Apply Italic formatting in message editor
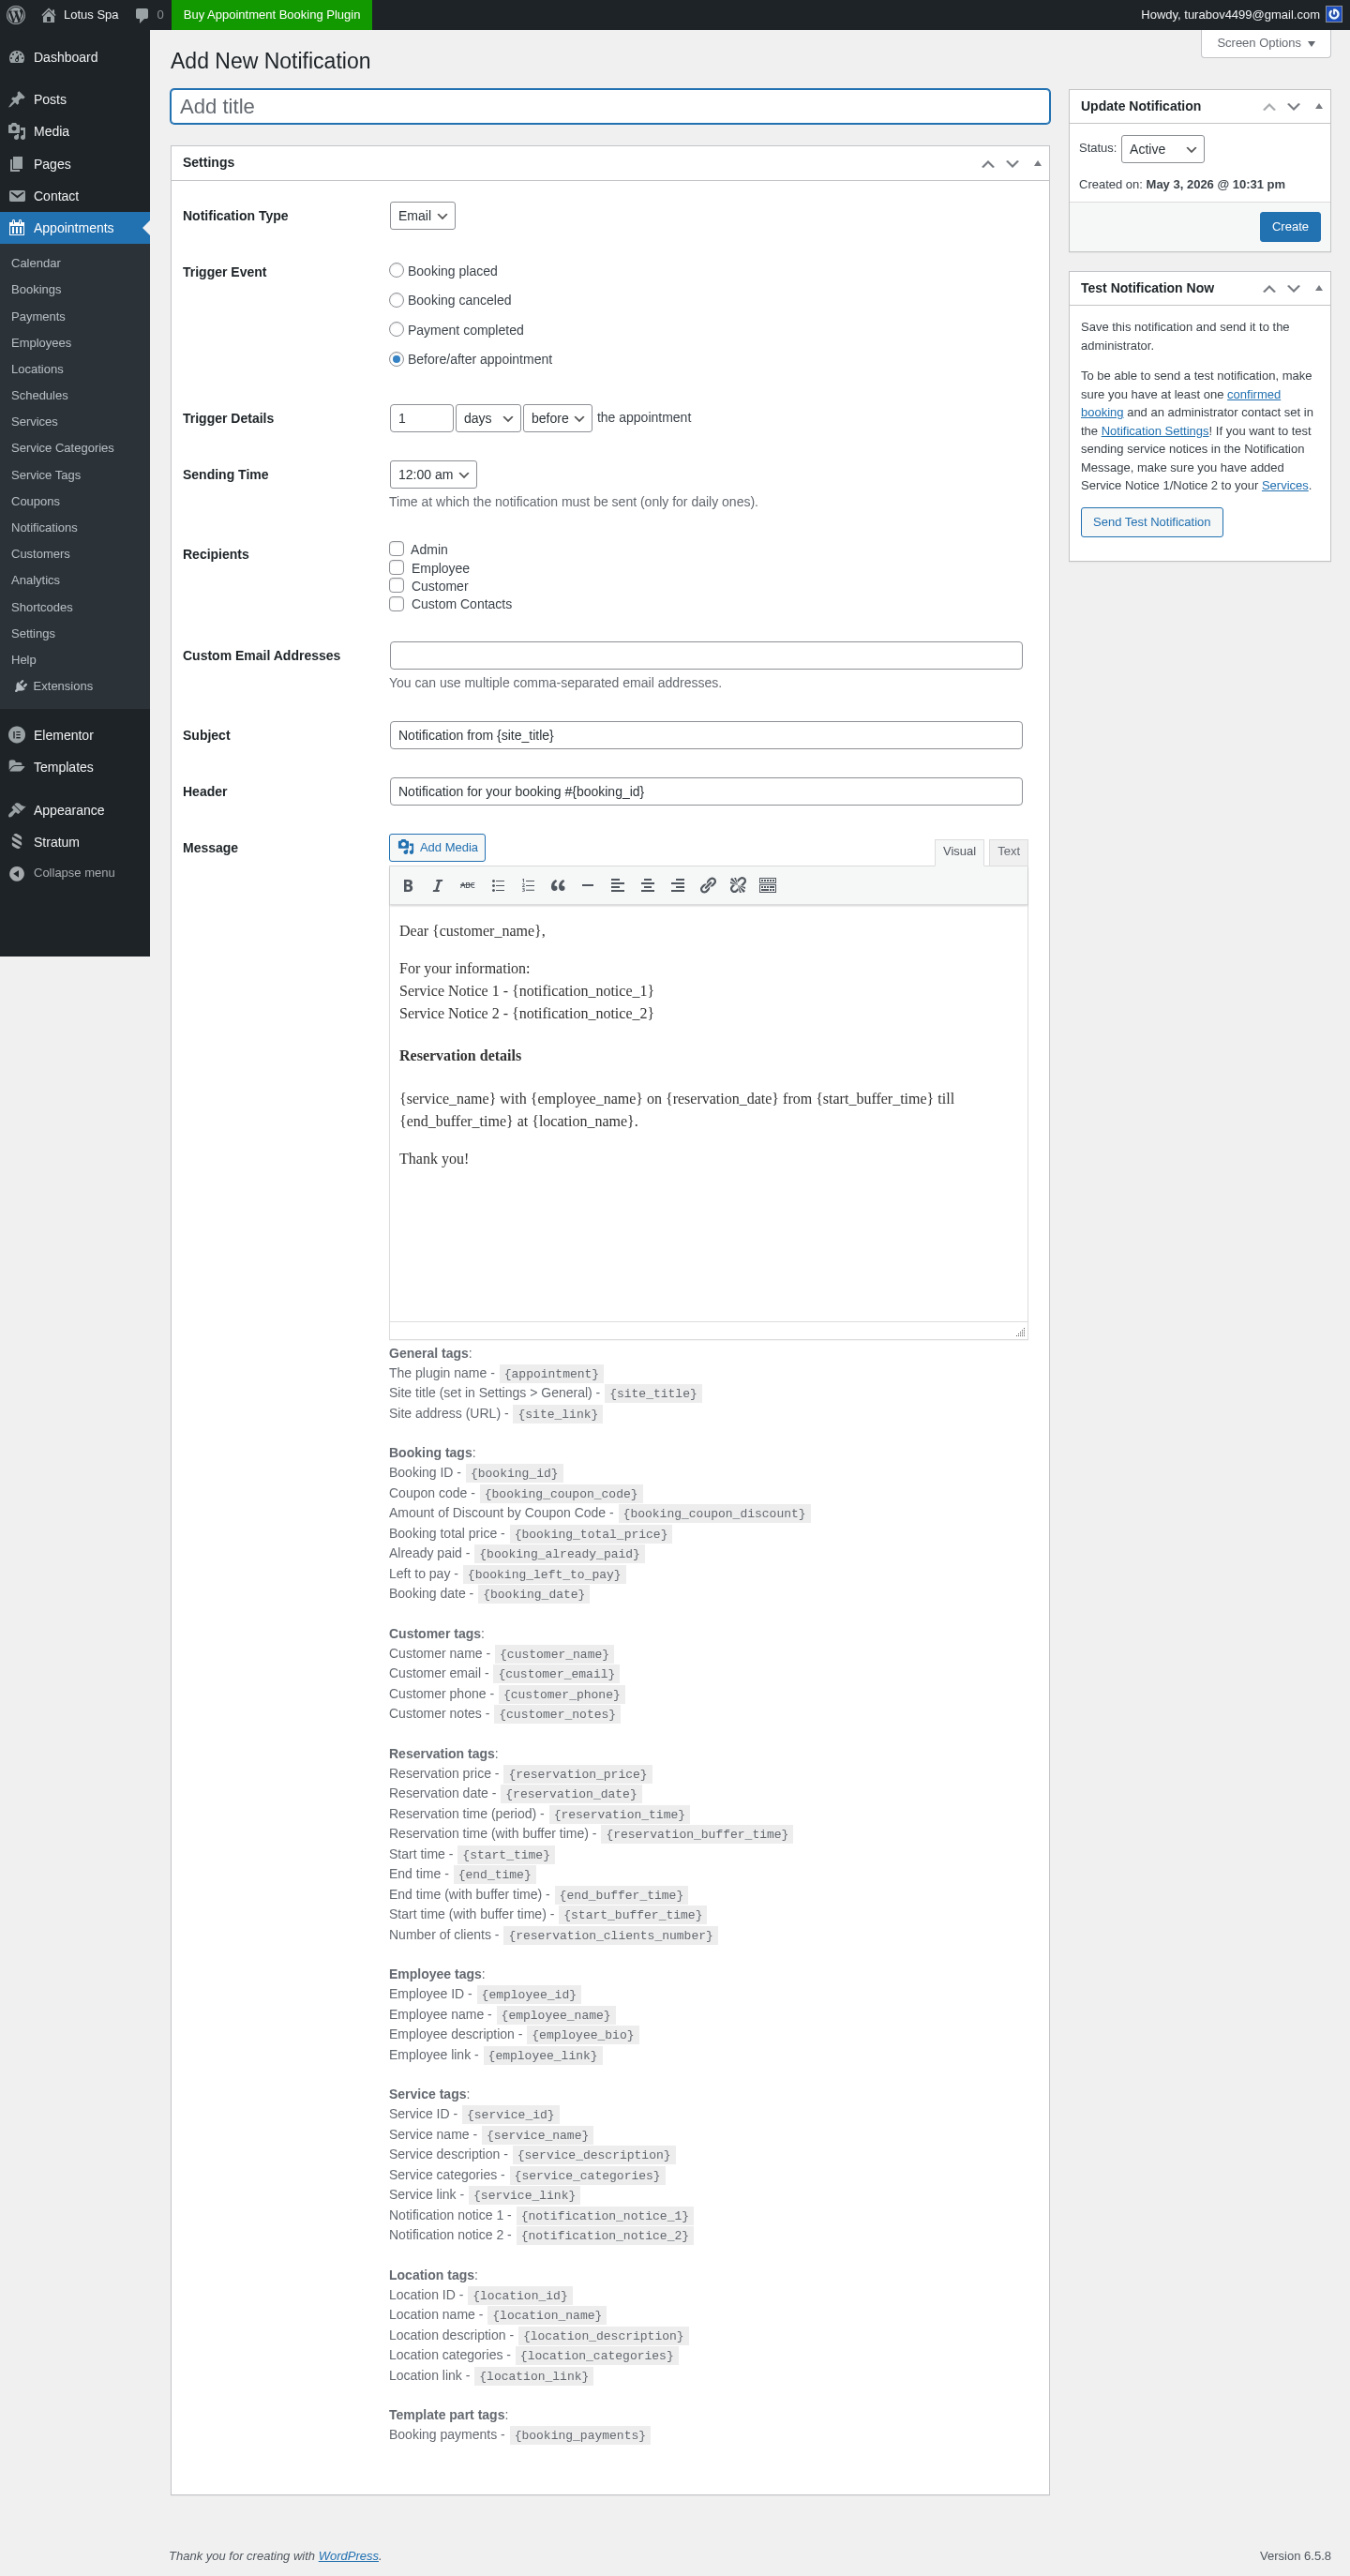 click(437, 885)
